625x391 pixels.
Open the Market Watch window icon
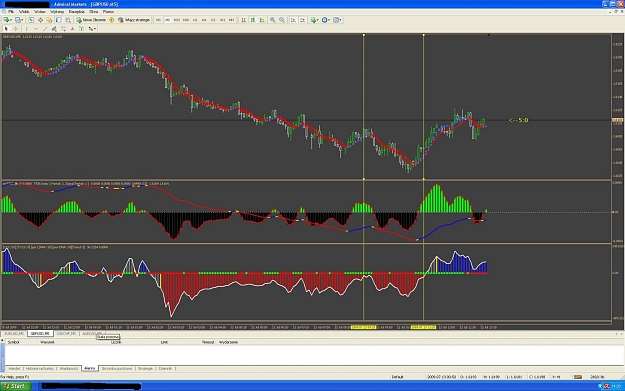31,20
